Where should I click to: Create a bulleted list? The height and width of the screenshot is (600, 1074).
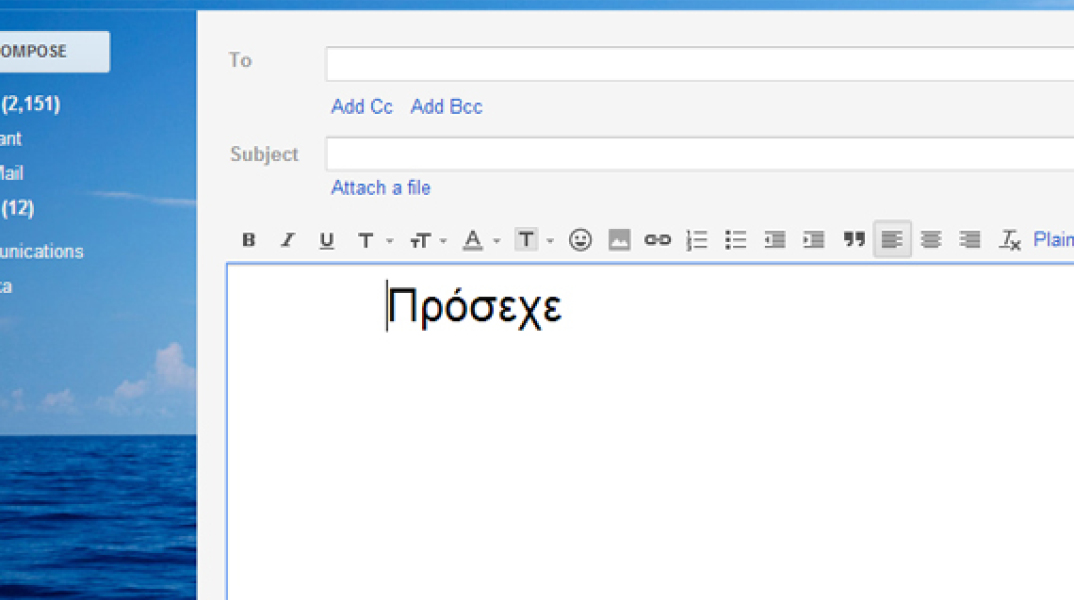736,240
